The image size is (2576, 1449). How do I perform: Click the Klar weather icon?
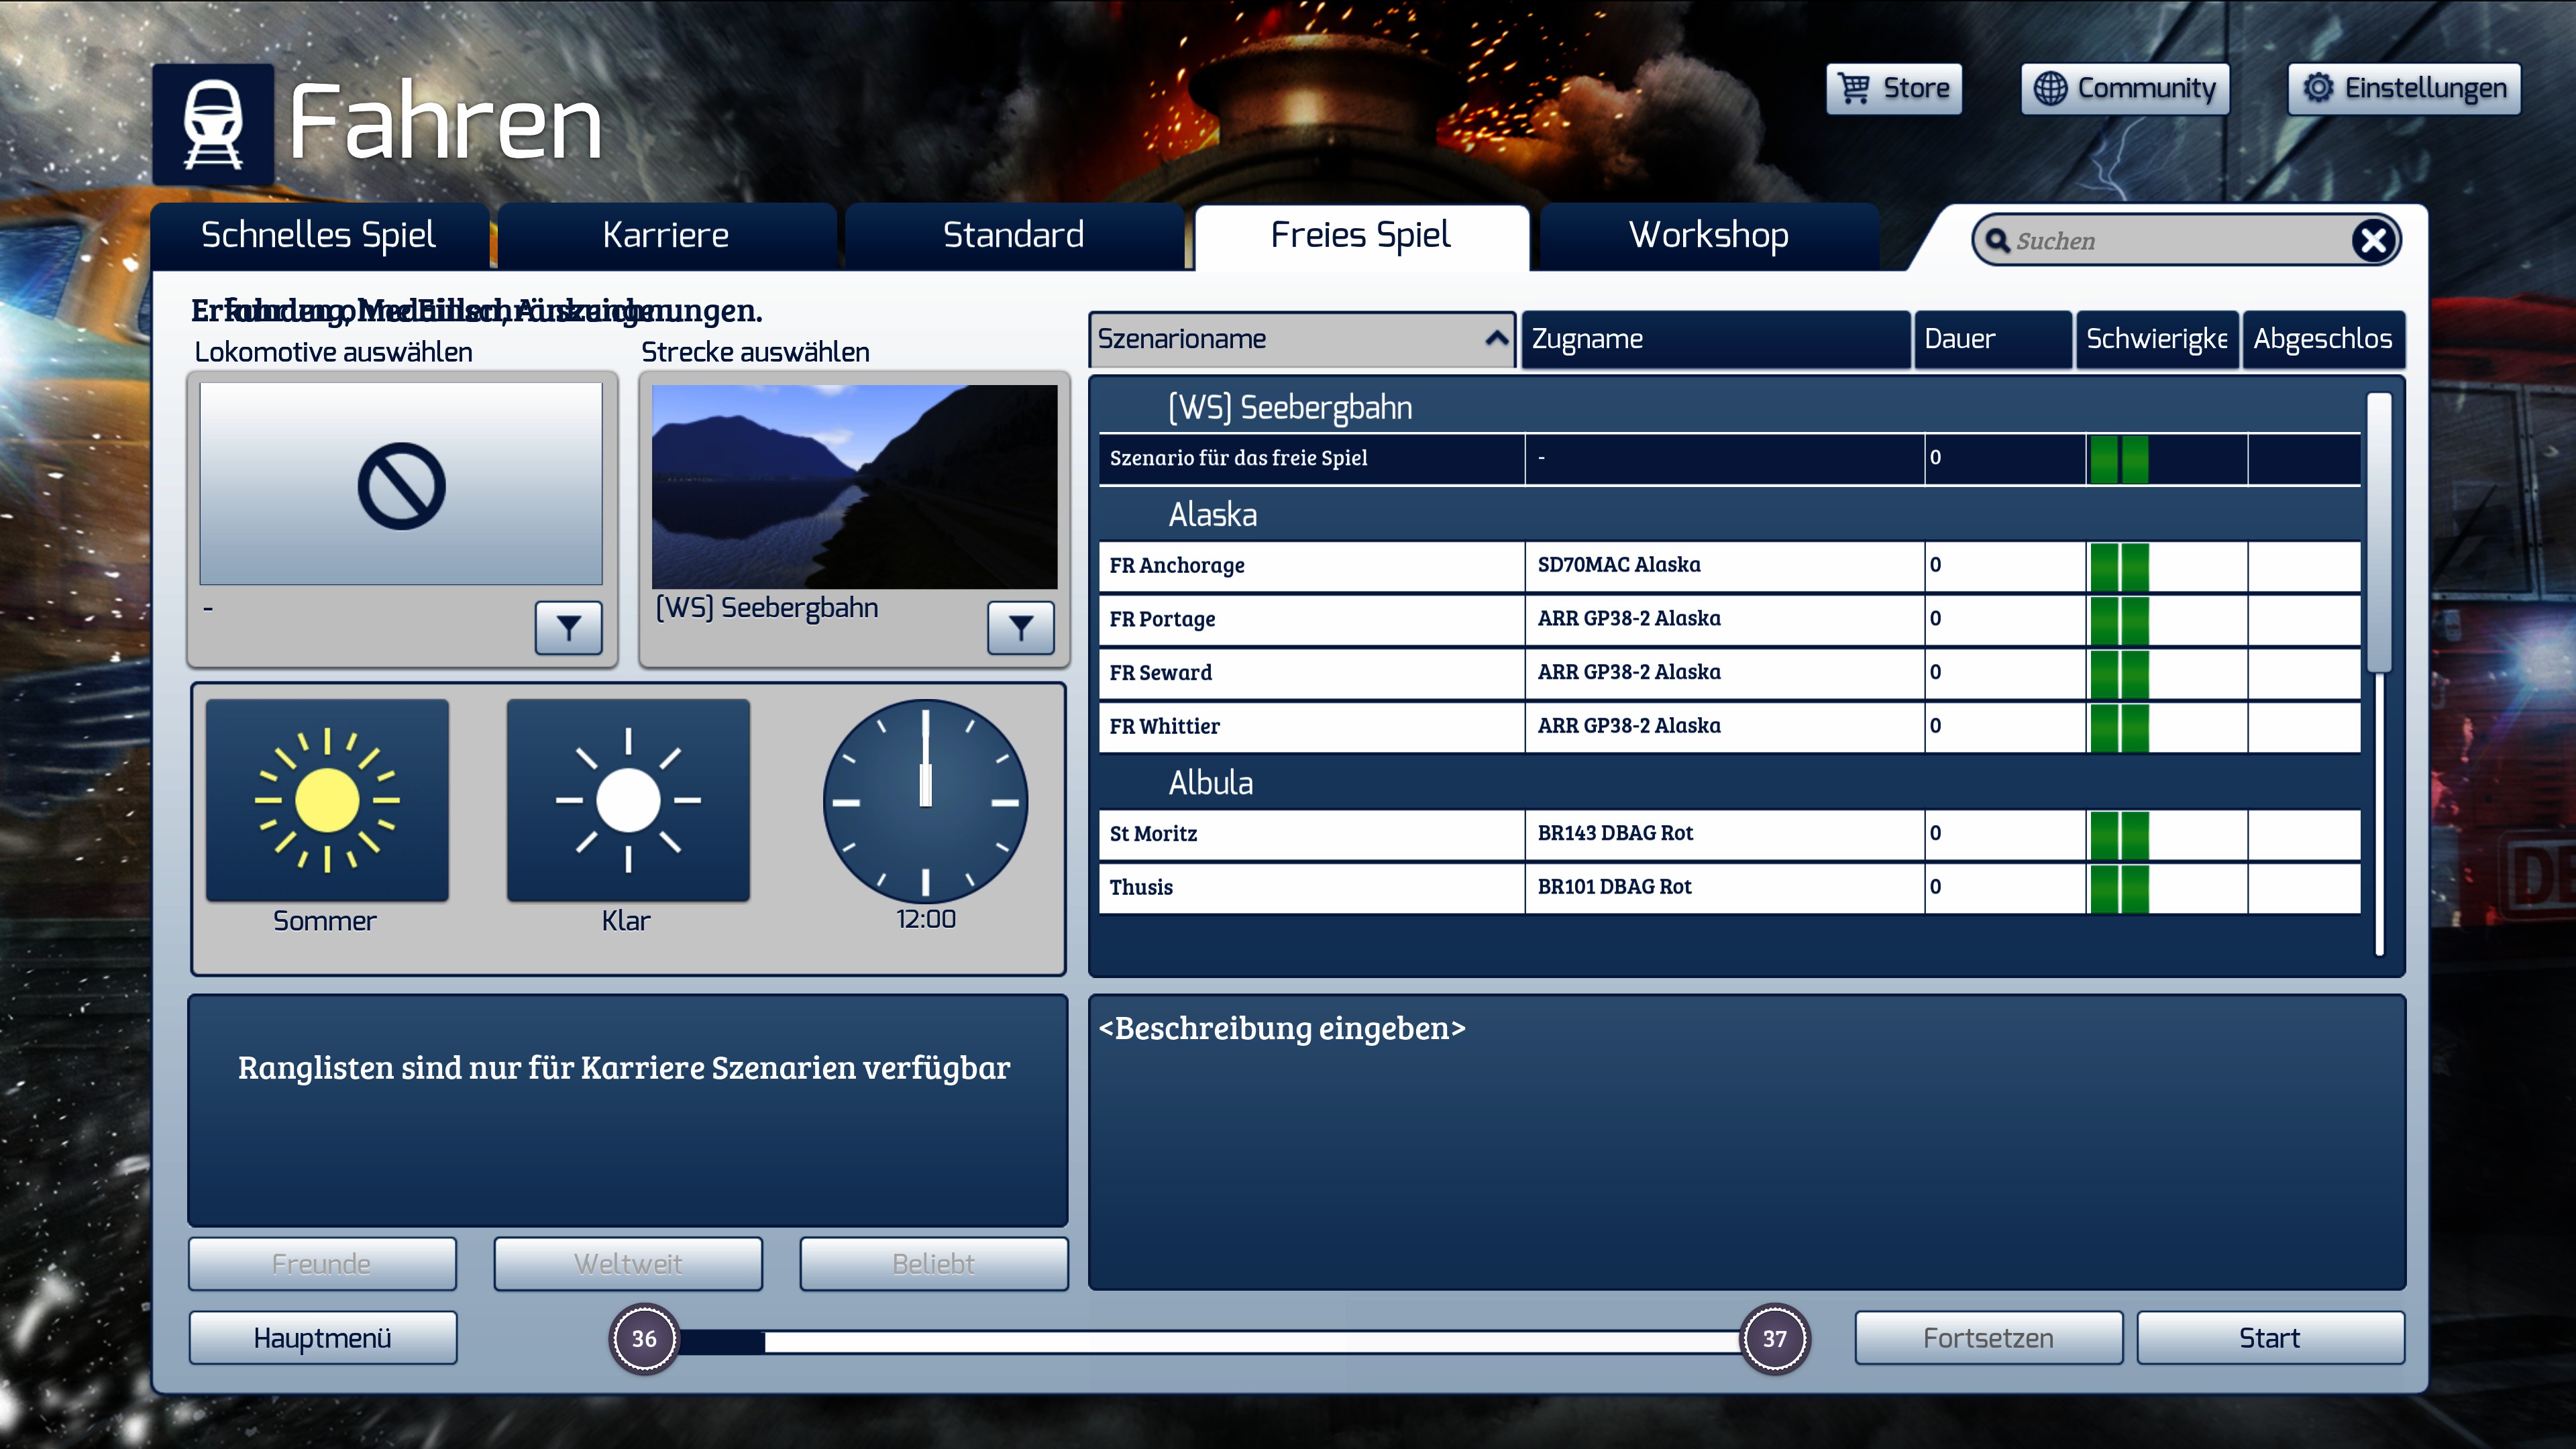[x=628, y=800]
